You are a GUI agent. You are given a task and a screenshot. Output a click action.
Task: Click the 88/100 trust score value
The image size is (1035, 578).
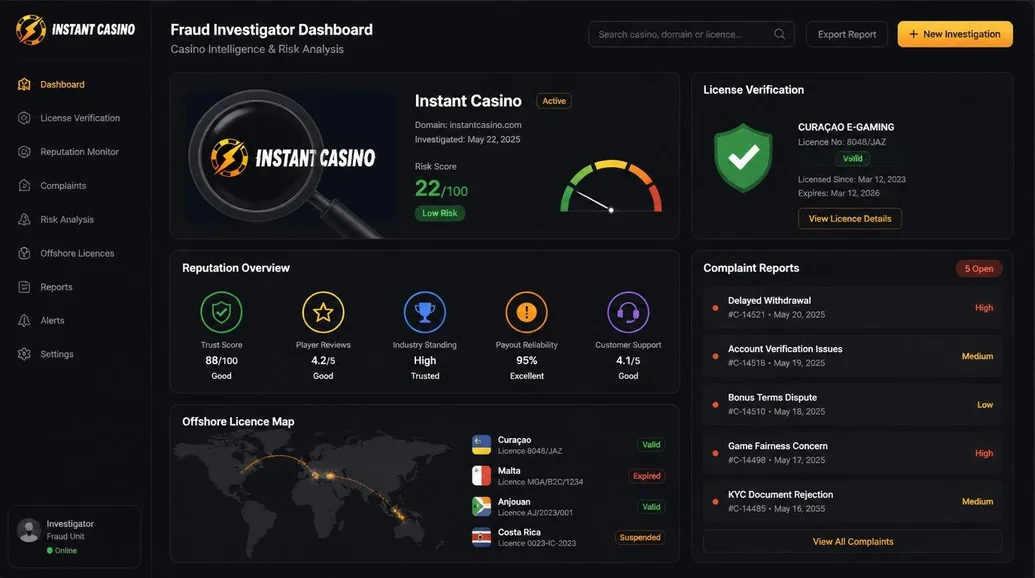(221, 360)
